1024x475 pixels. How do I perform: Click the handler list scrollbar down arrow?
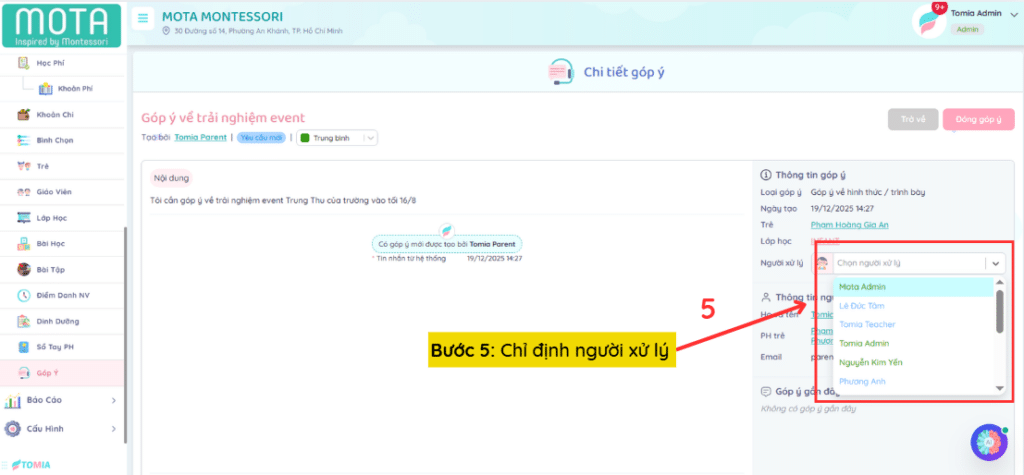tap(998, 388)
